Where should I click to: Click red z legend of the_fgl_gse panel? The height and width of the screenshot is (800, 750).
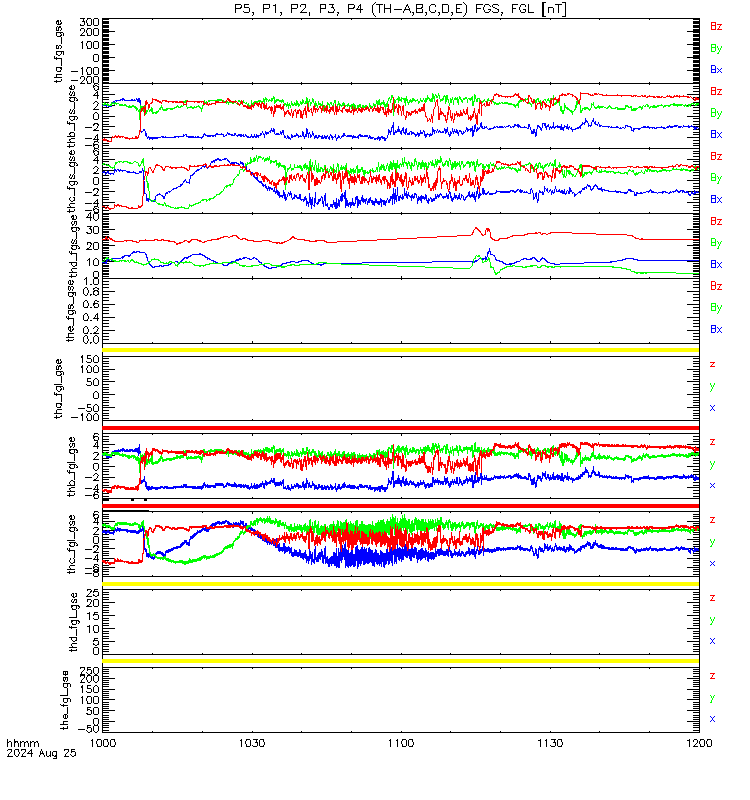[x=712, y=676]
